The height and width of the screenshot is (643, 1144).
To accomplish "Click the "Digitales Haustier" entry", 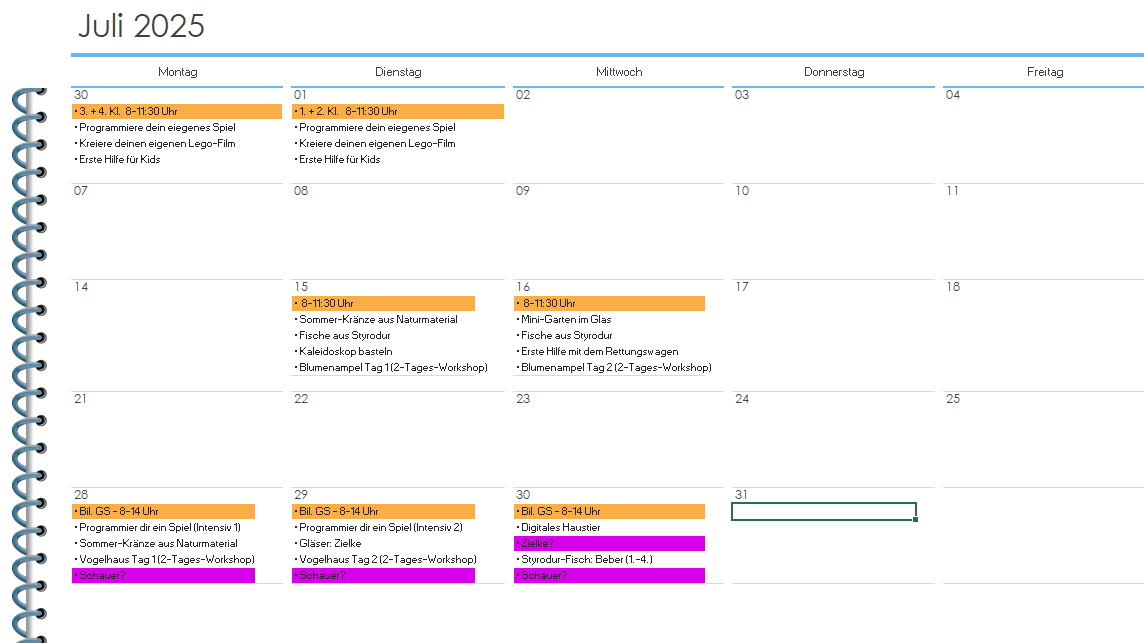I will click(560, 527).
